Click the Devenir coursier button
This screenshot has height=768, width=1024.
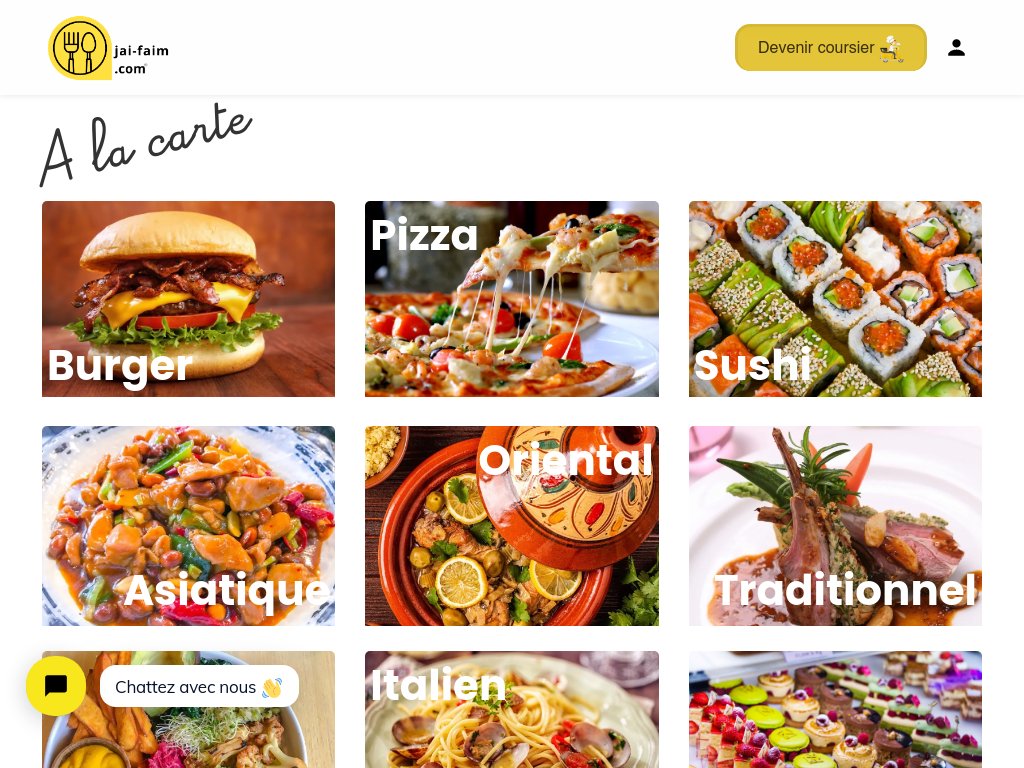(831, 48)
